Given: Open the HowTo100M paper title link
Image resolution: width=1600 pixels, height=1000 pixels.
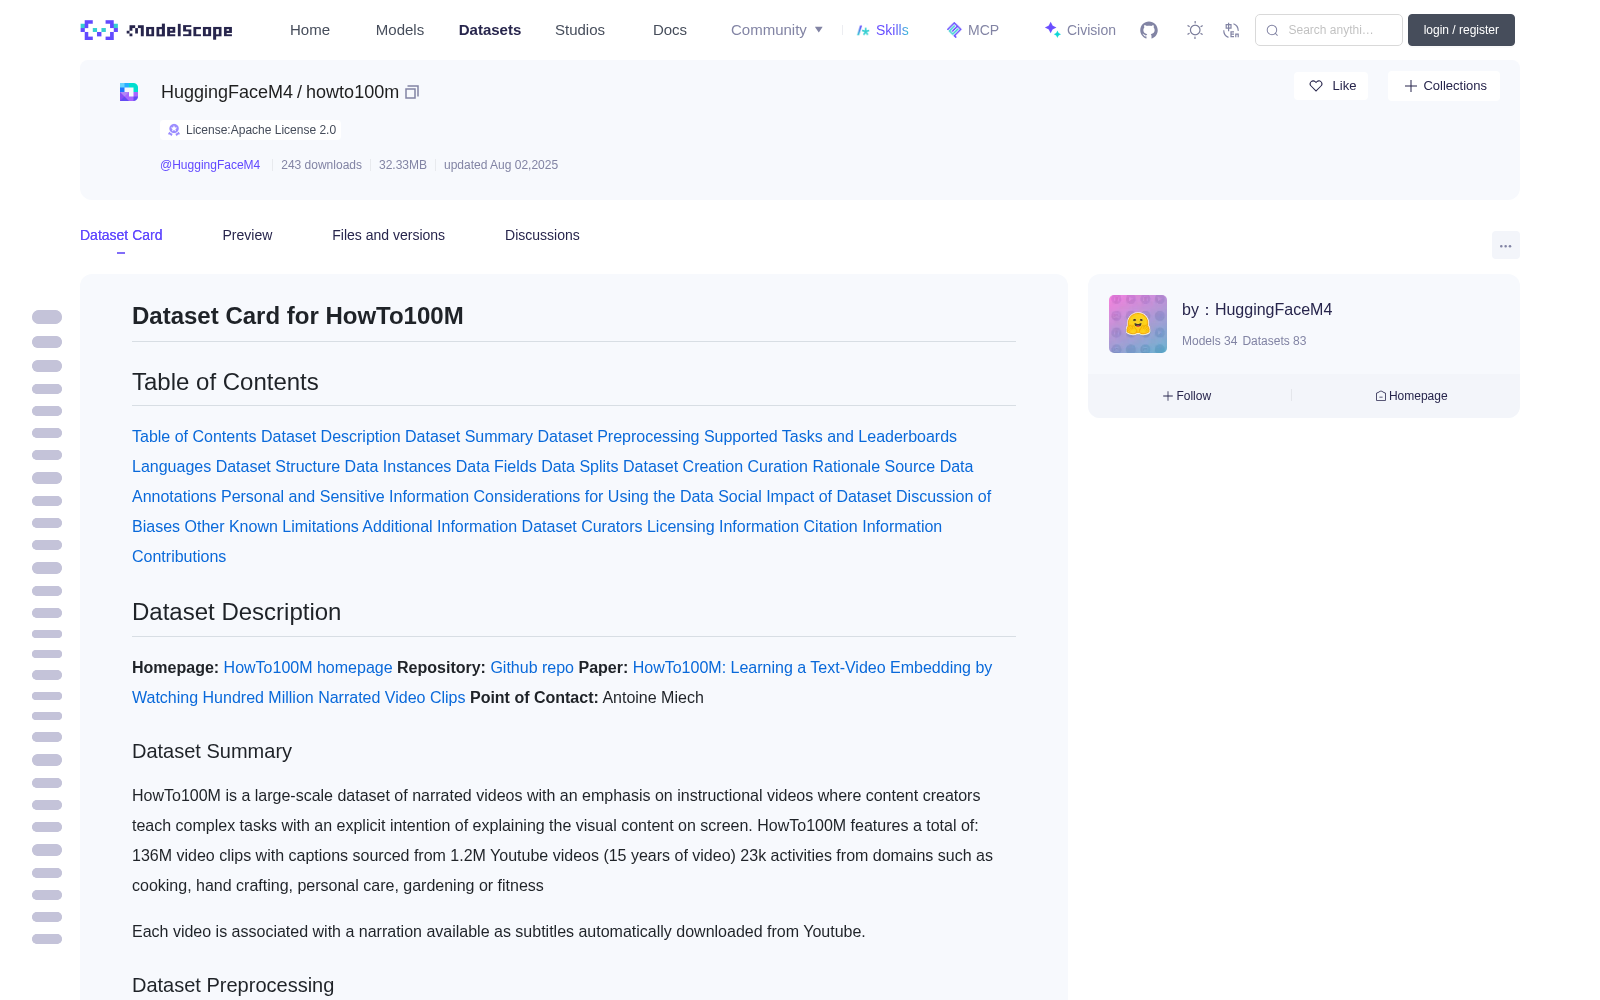Looking at the screenshot, I should (562, 682).
